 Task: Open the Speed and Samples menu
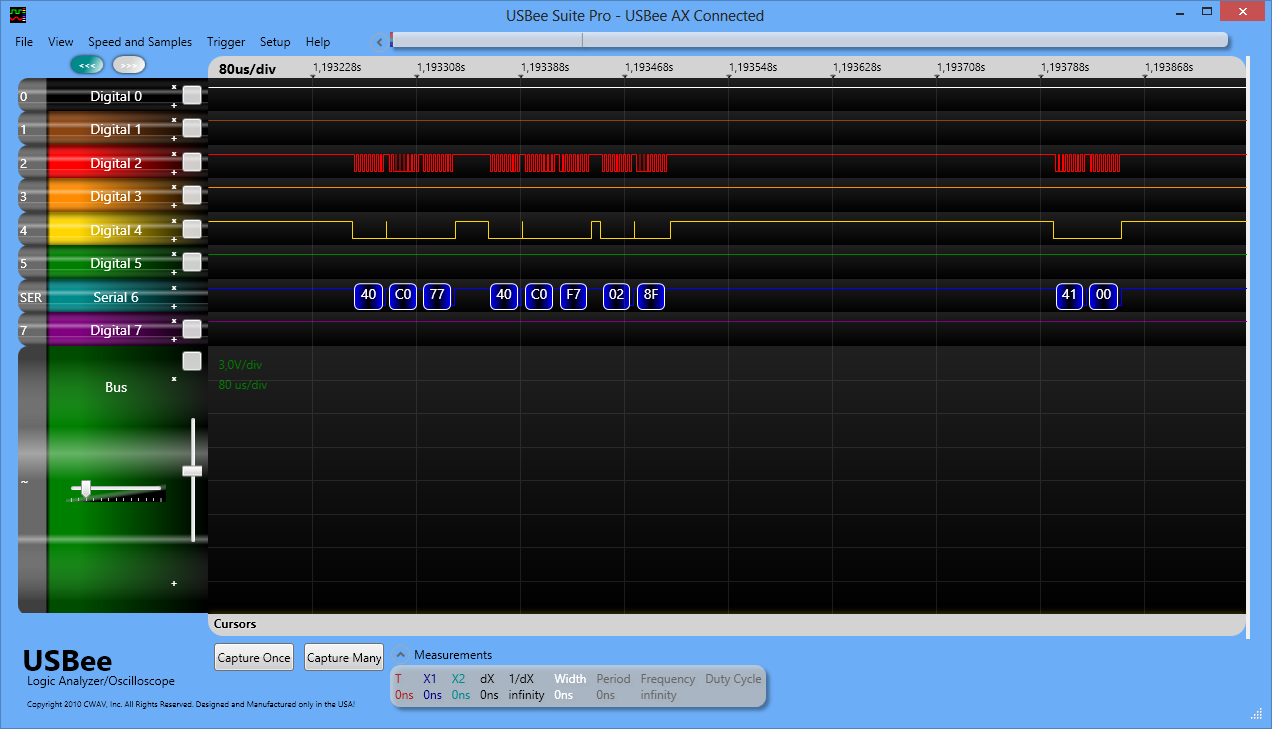pyautogui.click(x=140, y=42)
